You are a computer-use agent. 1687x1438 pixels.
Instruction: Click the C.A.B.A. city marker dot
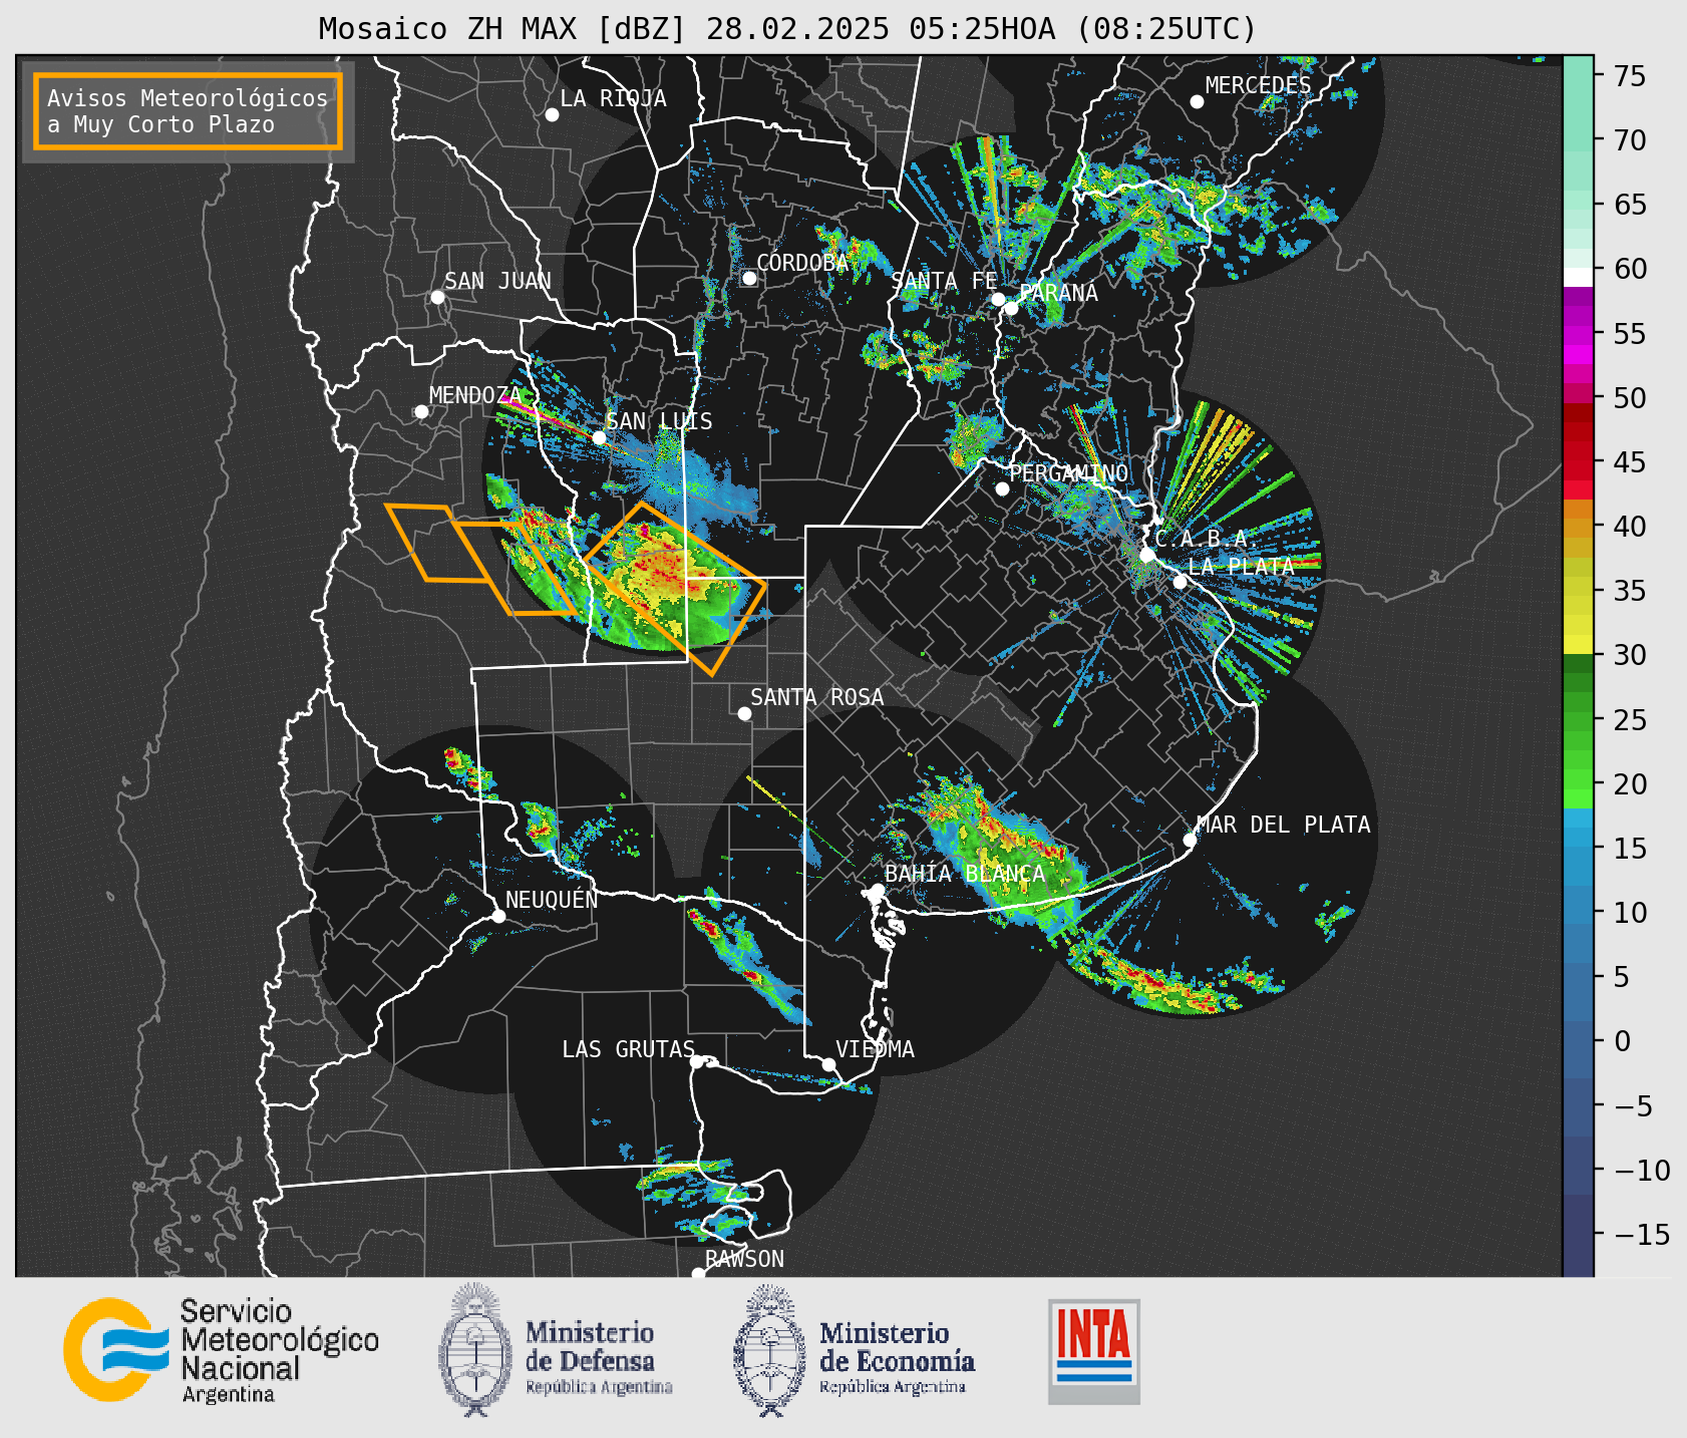(1147, 555)
